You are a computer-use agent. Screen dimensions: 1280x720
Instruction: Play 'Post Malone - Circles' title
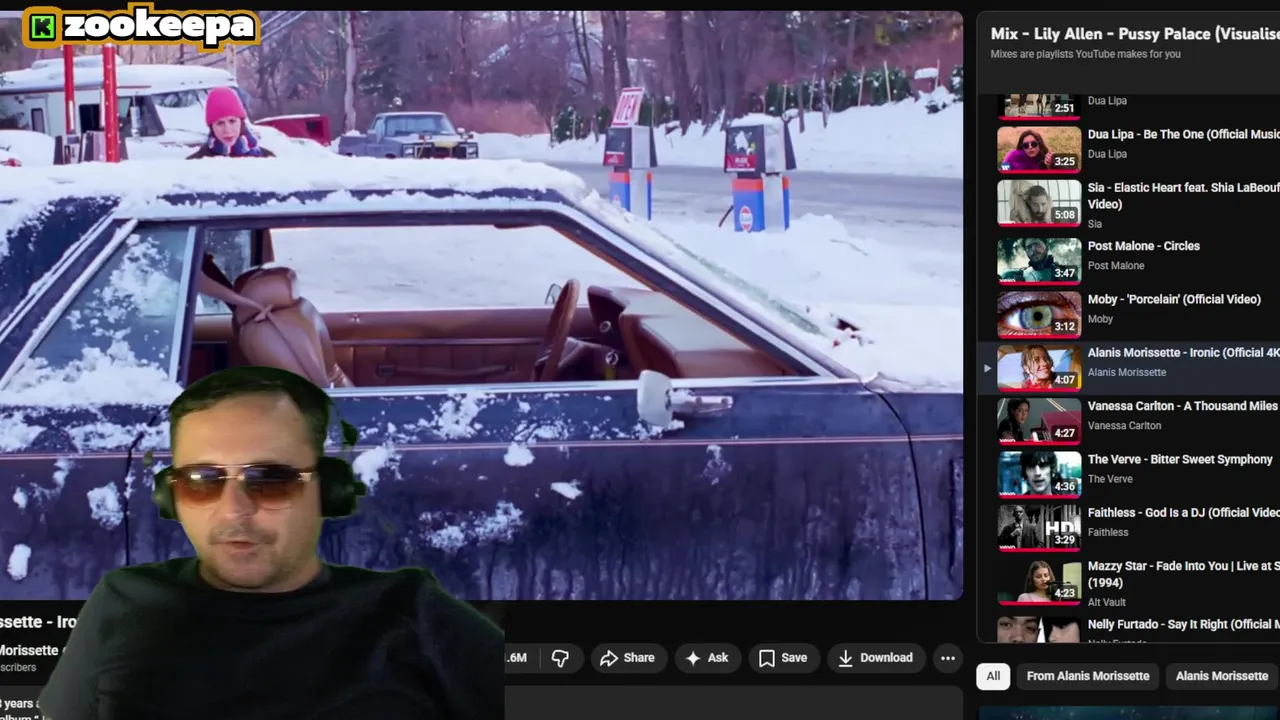(1143, 246)
